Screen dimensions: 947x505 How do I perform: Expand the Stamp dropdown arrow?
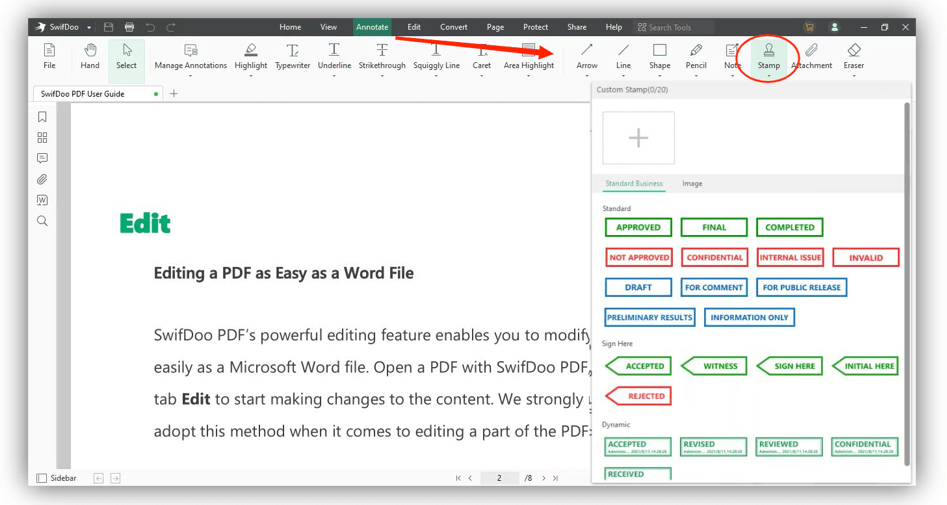[769, 76]
